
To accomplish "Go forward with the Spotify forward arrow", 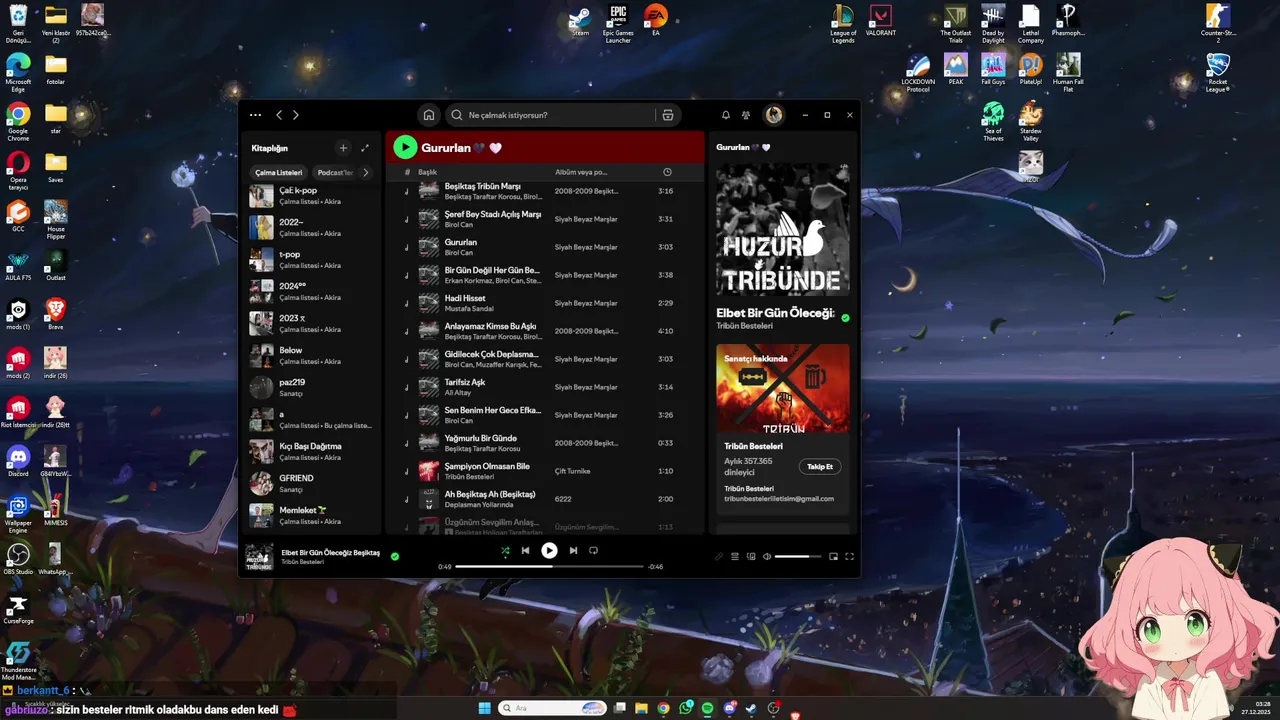I will (x=296, y=115).
